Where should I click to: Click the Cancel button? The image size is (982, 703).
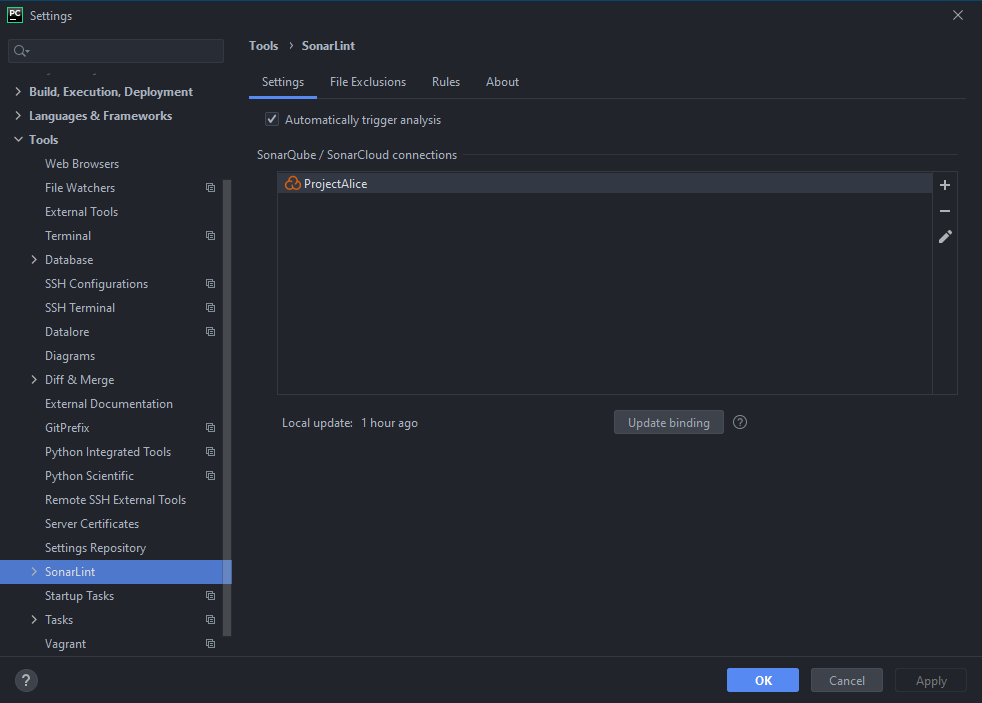click(847, 680)
